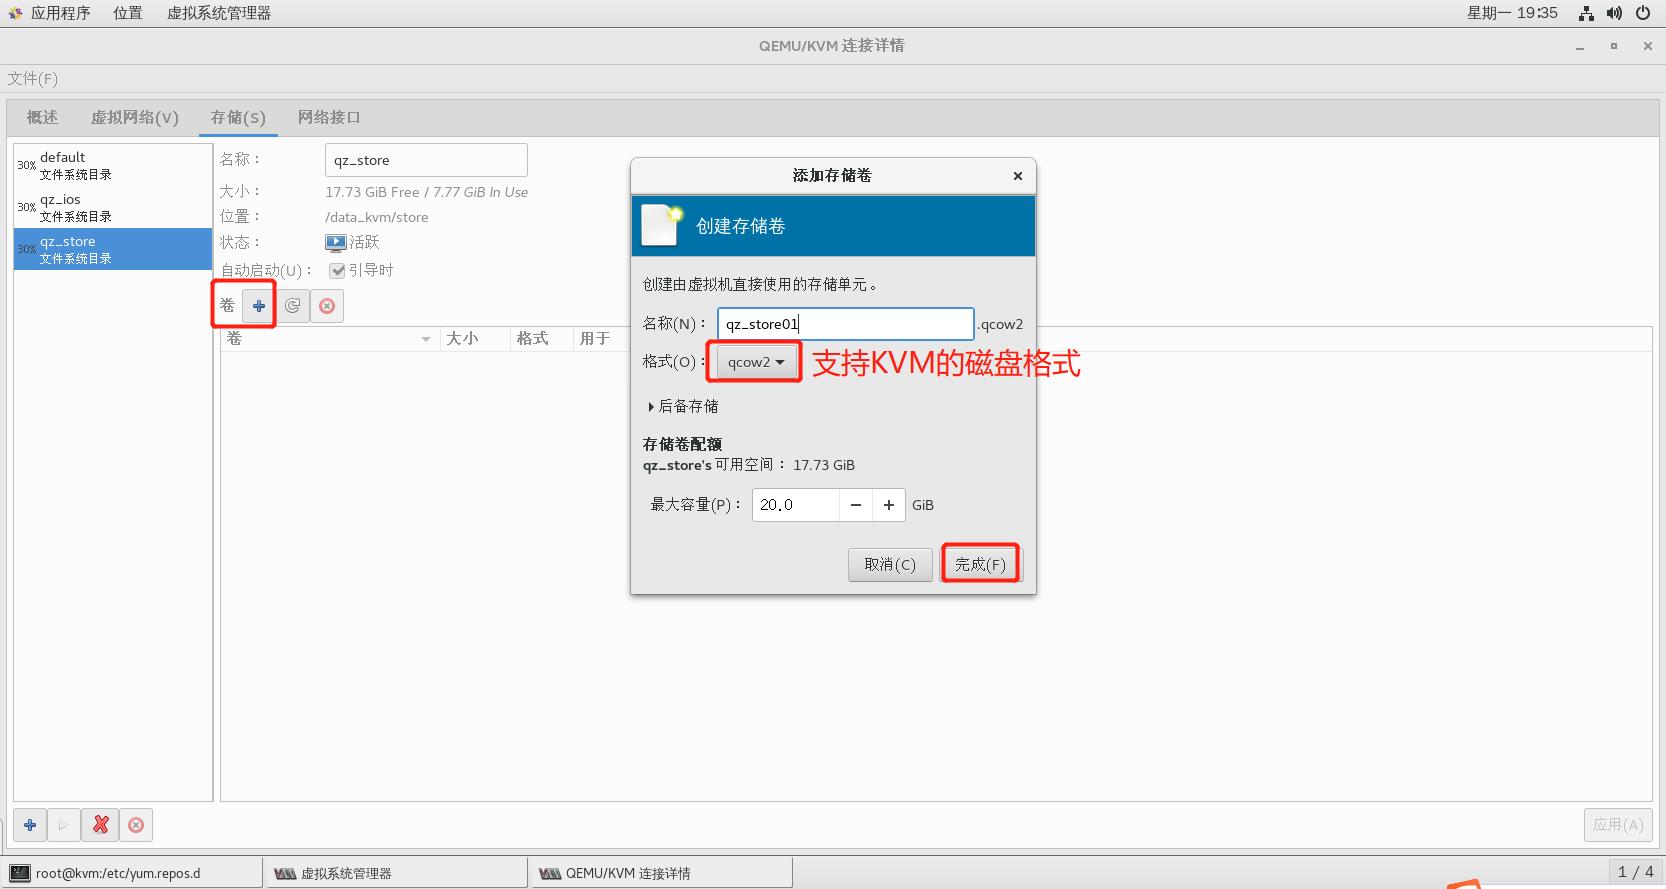
Task: Open the terminal taskbar entry
Action: (131, 873)
